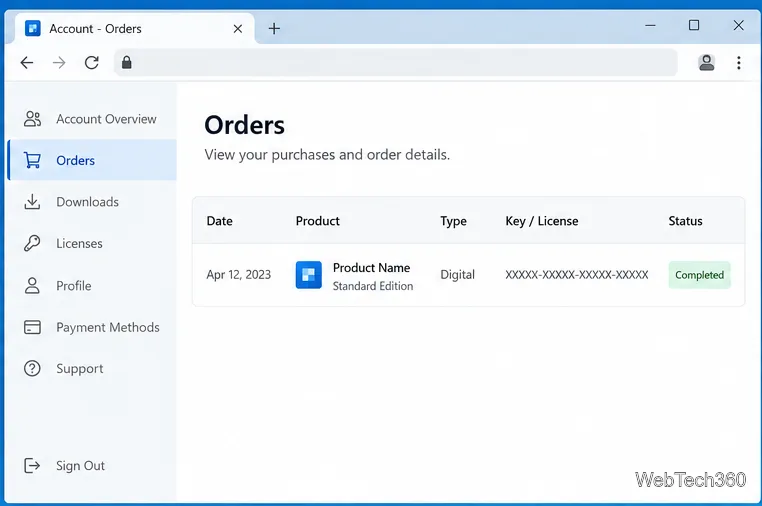Viewport: 762px width, 506px height.
Task: Click the 'View your purchases and order details.' text
Action: point(327,155)
